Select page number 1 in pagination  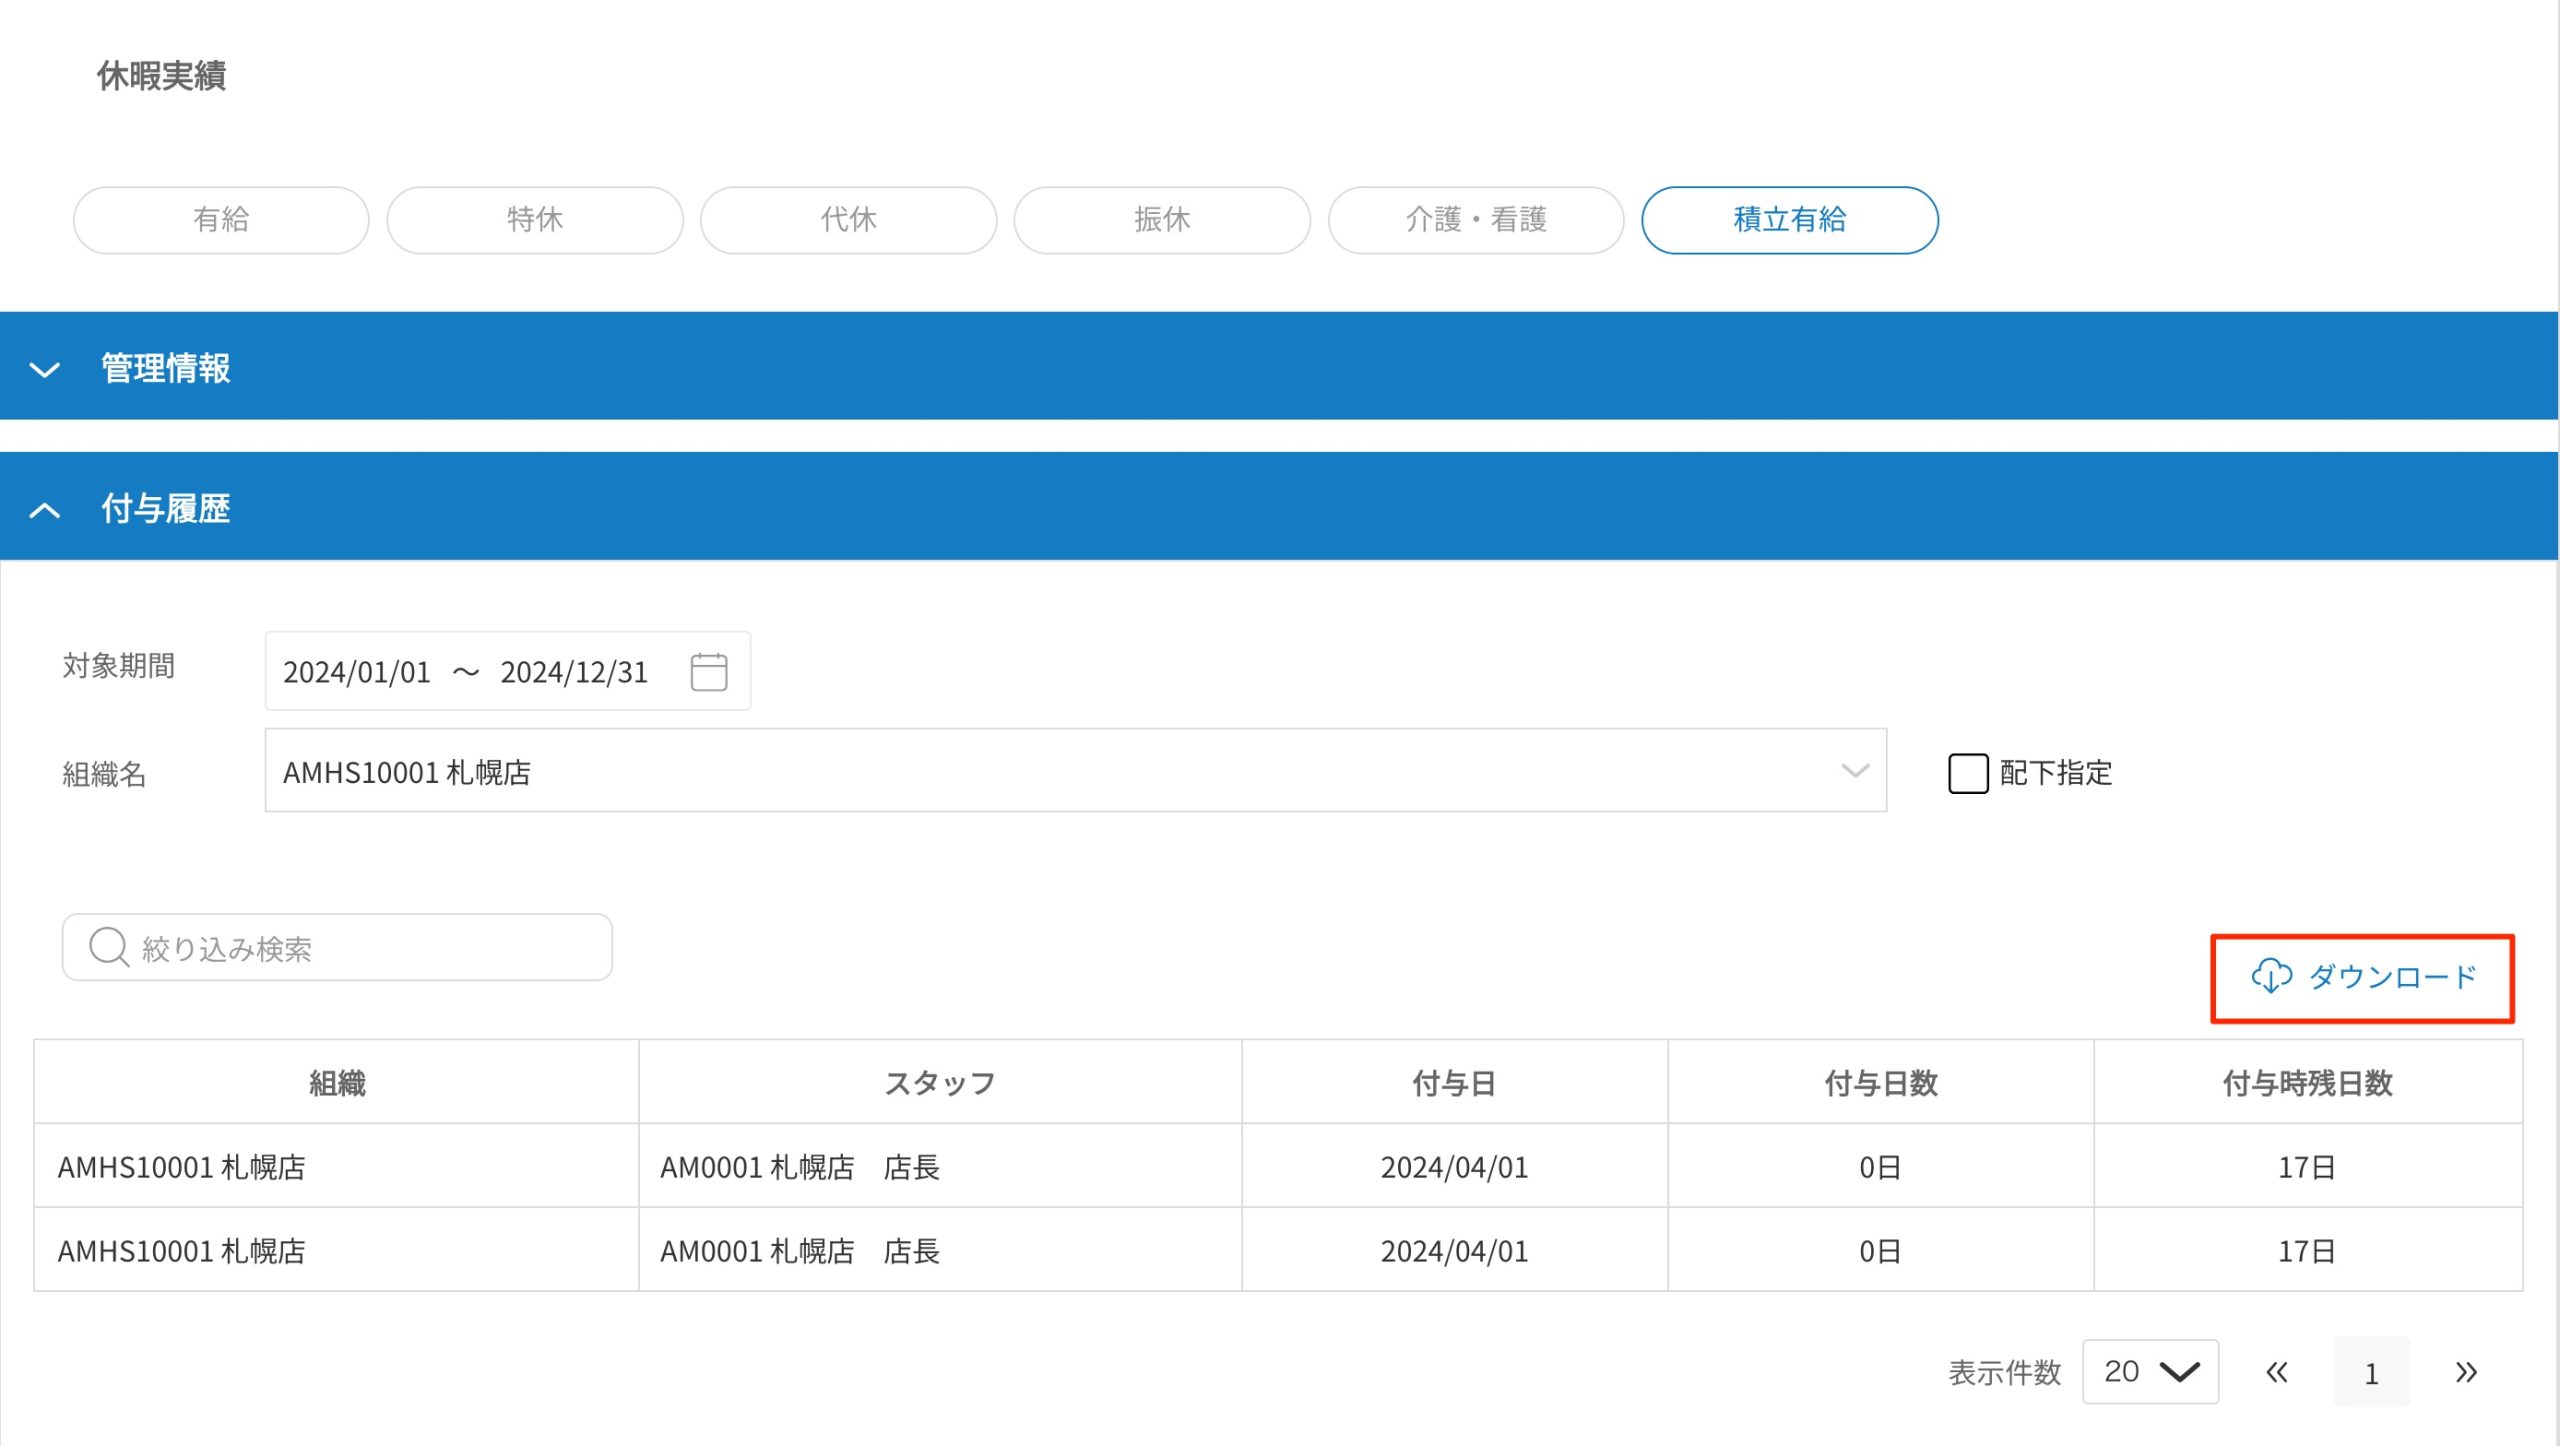click(2371, 1372)
